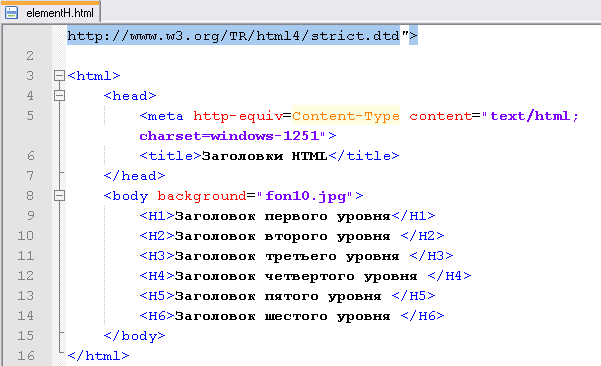Click the closing body tag
The image size is (601, 366).
click(135, 336)
